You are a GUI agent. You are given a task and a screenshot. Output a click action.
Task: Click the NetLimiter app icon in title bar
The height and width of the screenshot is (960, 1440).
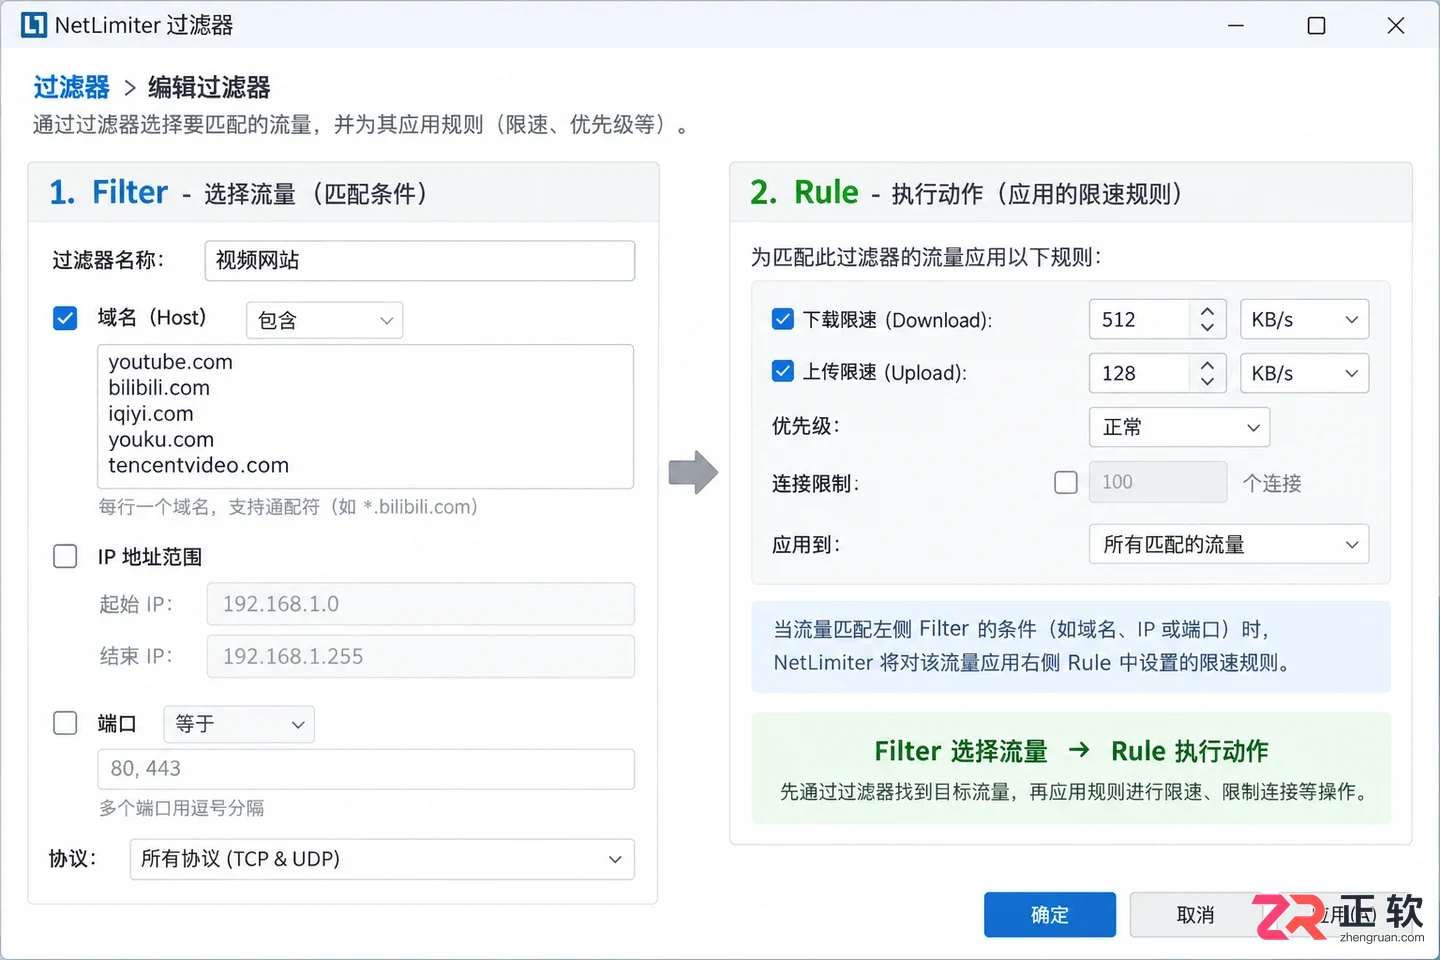click(x=34, y=25)
